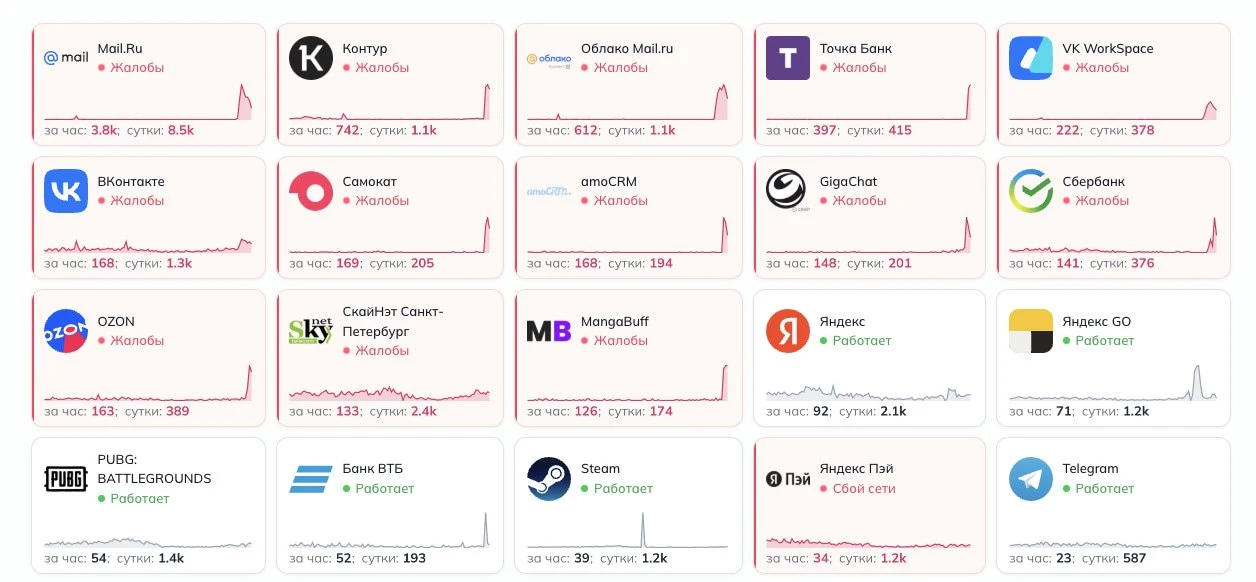Select the purple Точка Банк icon
The width and height of the screenshot is (1256, 582).
coord(788,58)
